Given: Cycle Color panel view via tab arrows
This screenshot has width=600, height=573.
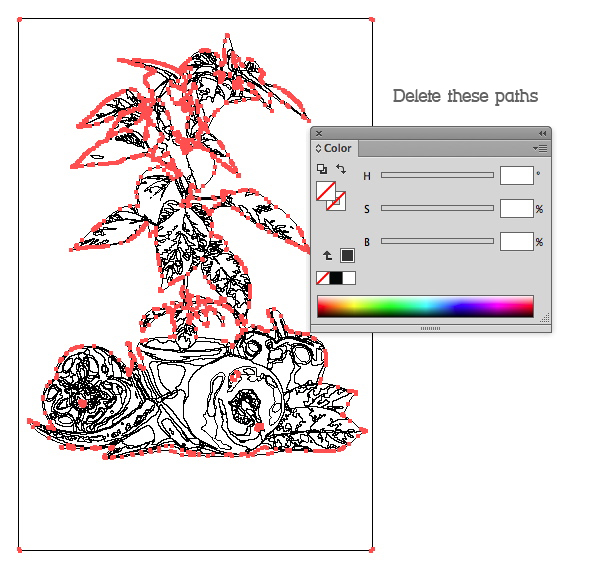Looking at the screenshot, I should [318, 149].
